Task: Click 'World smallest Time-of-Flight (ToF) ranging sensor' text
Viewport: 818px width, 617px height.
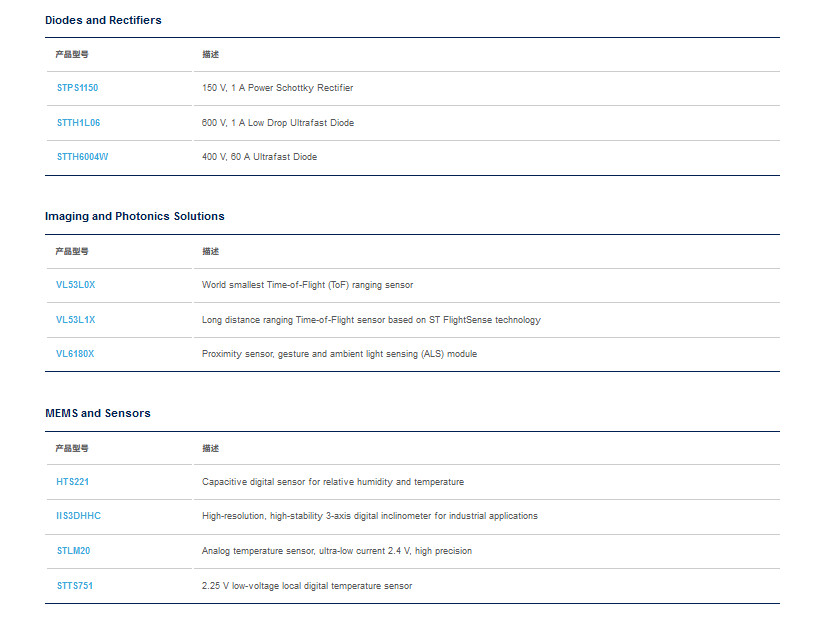Action: 307,285
